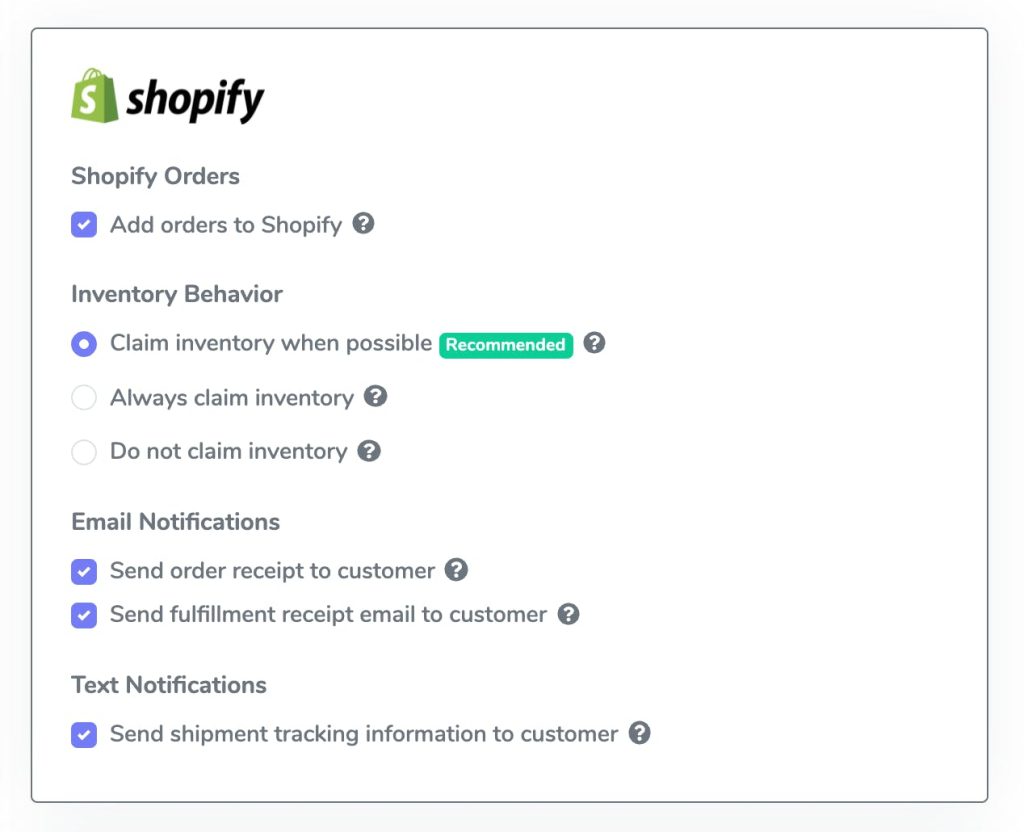Select "Always claim inventory" option
This screenshot has height=832, width=1024.
[84, 397]
